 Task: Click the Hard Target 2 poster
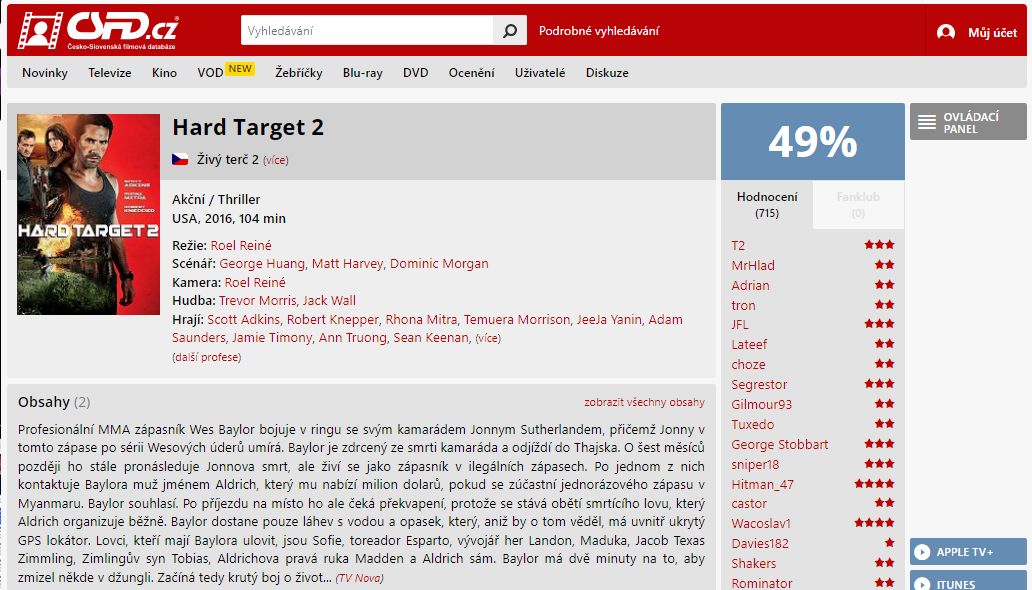[x=88, y=214]
